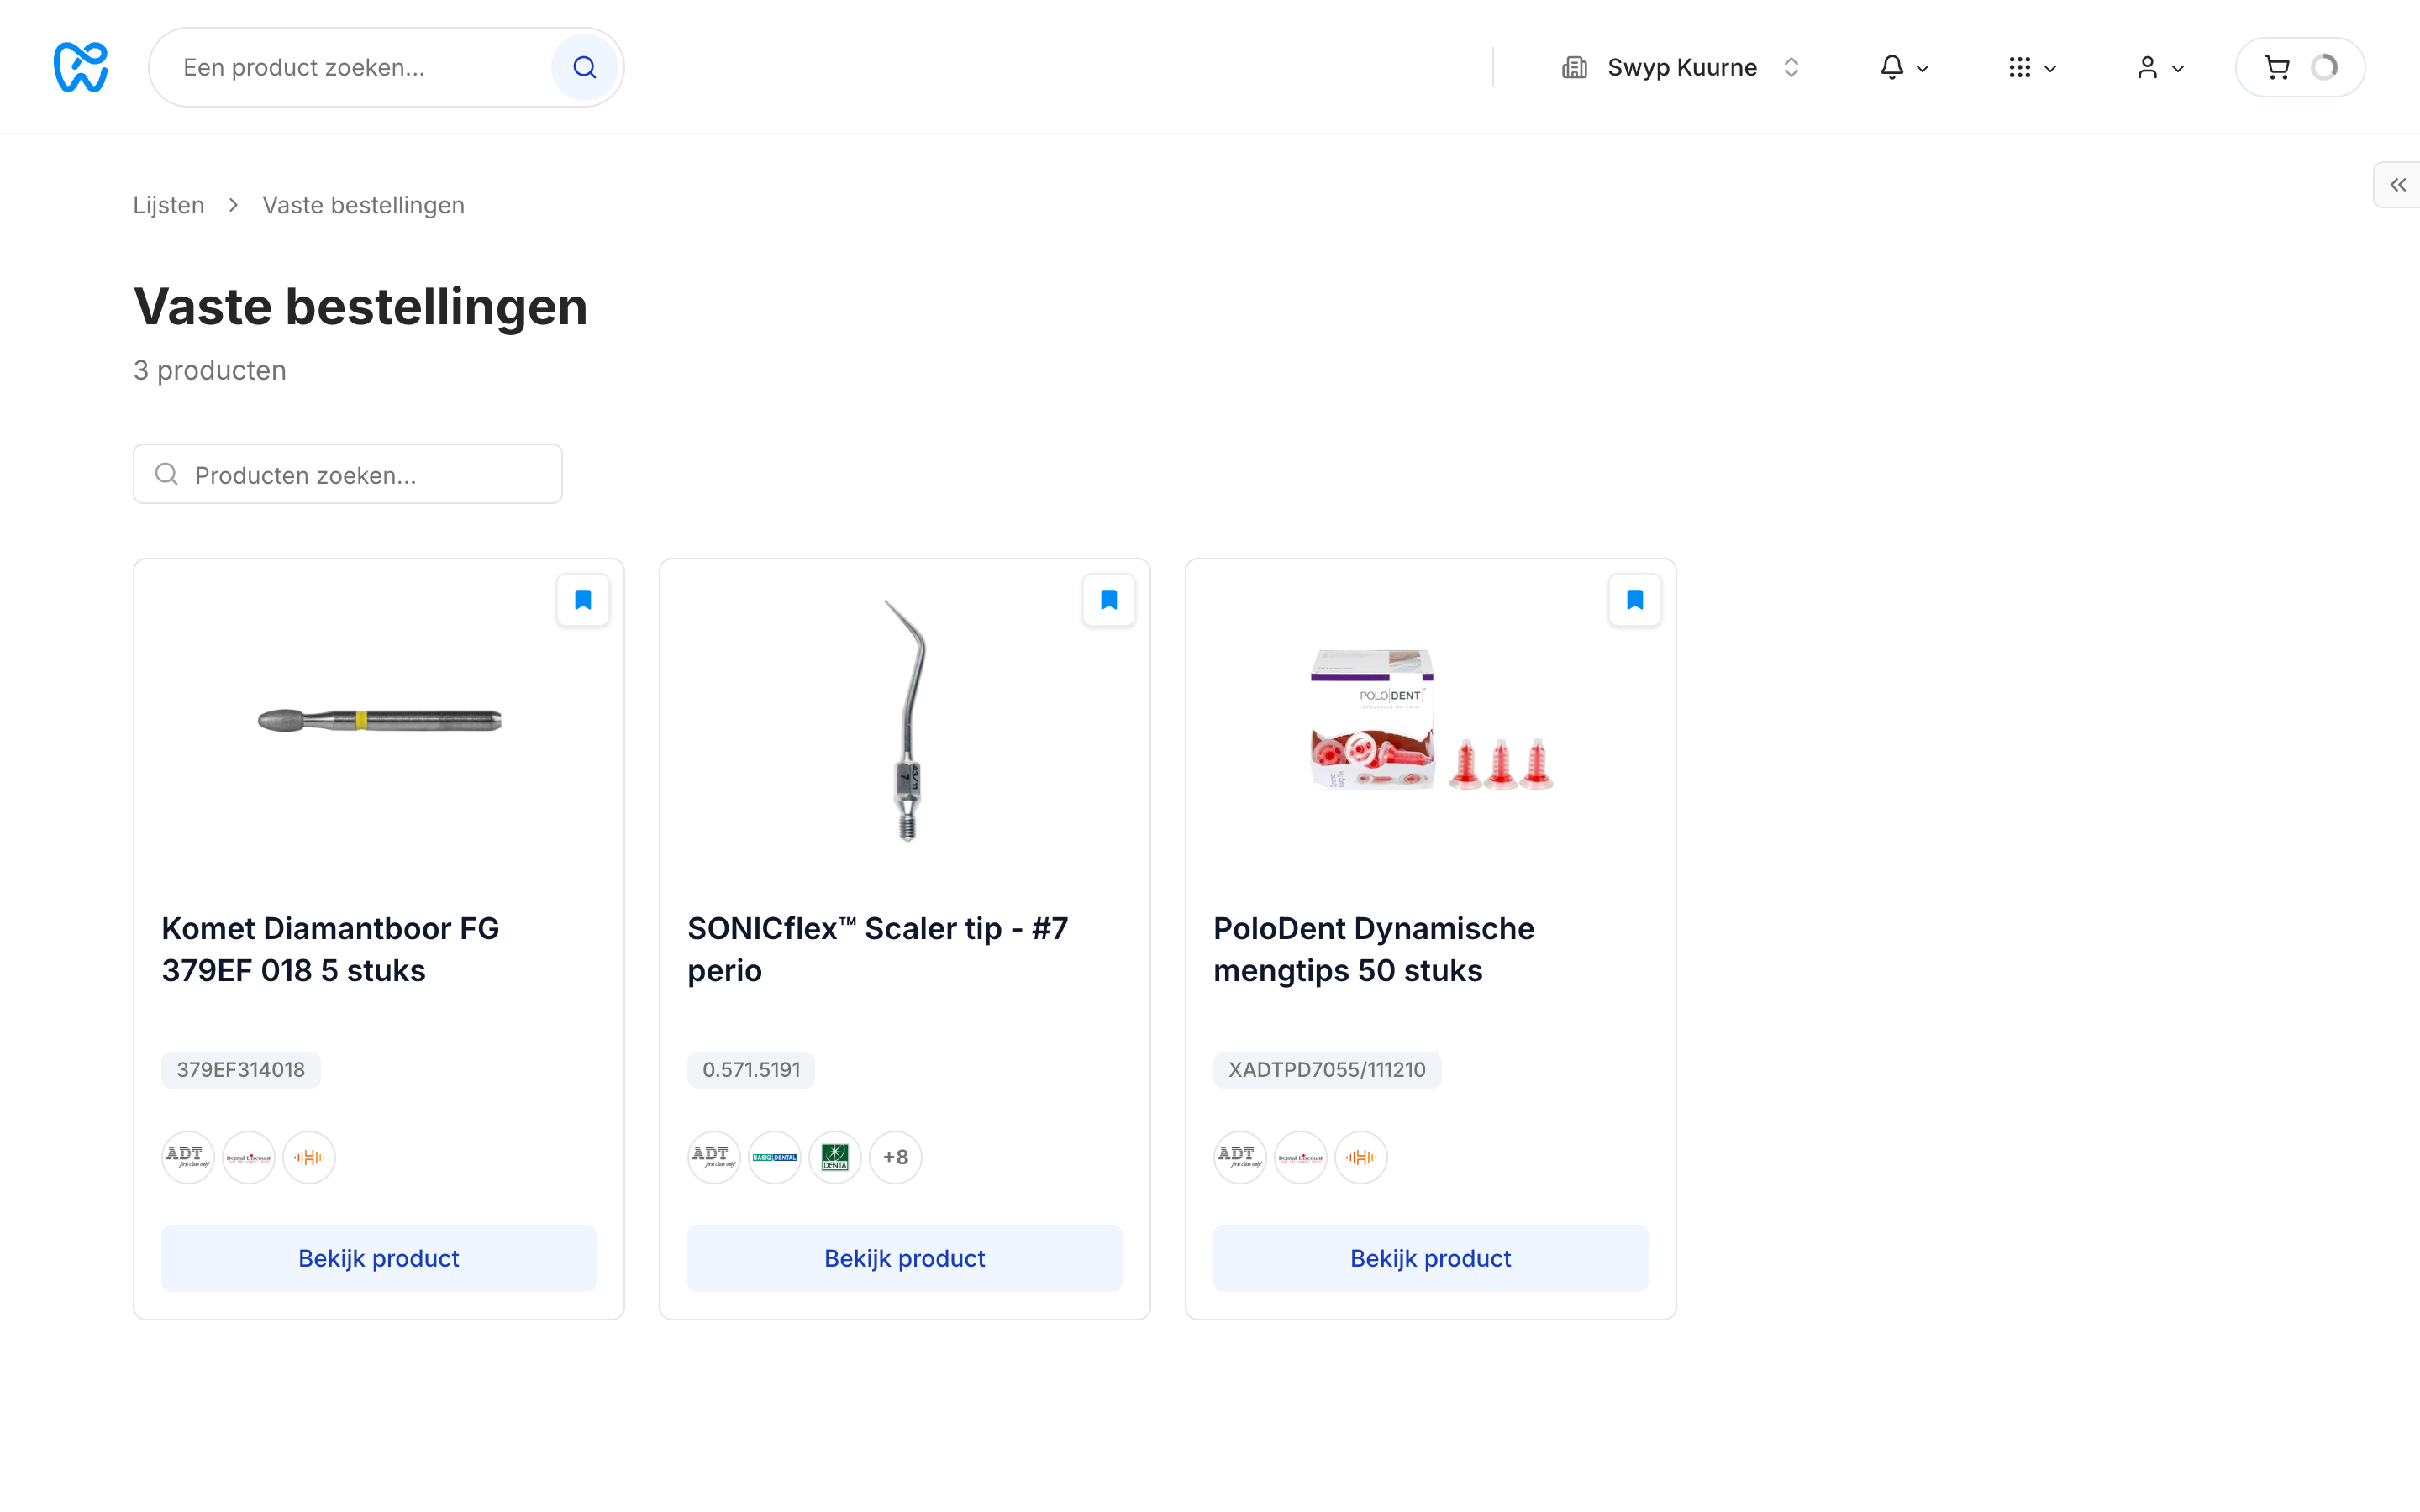
Task: Toggle bookmark on Komet Diamantboor product
Action: click(x=583, y=600)
